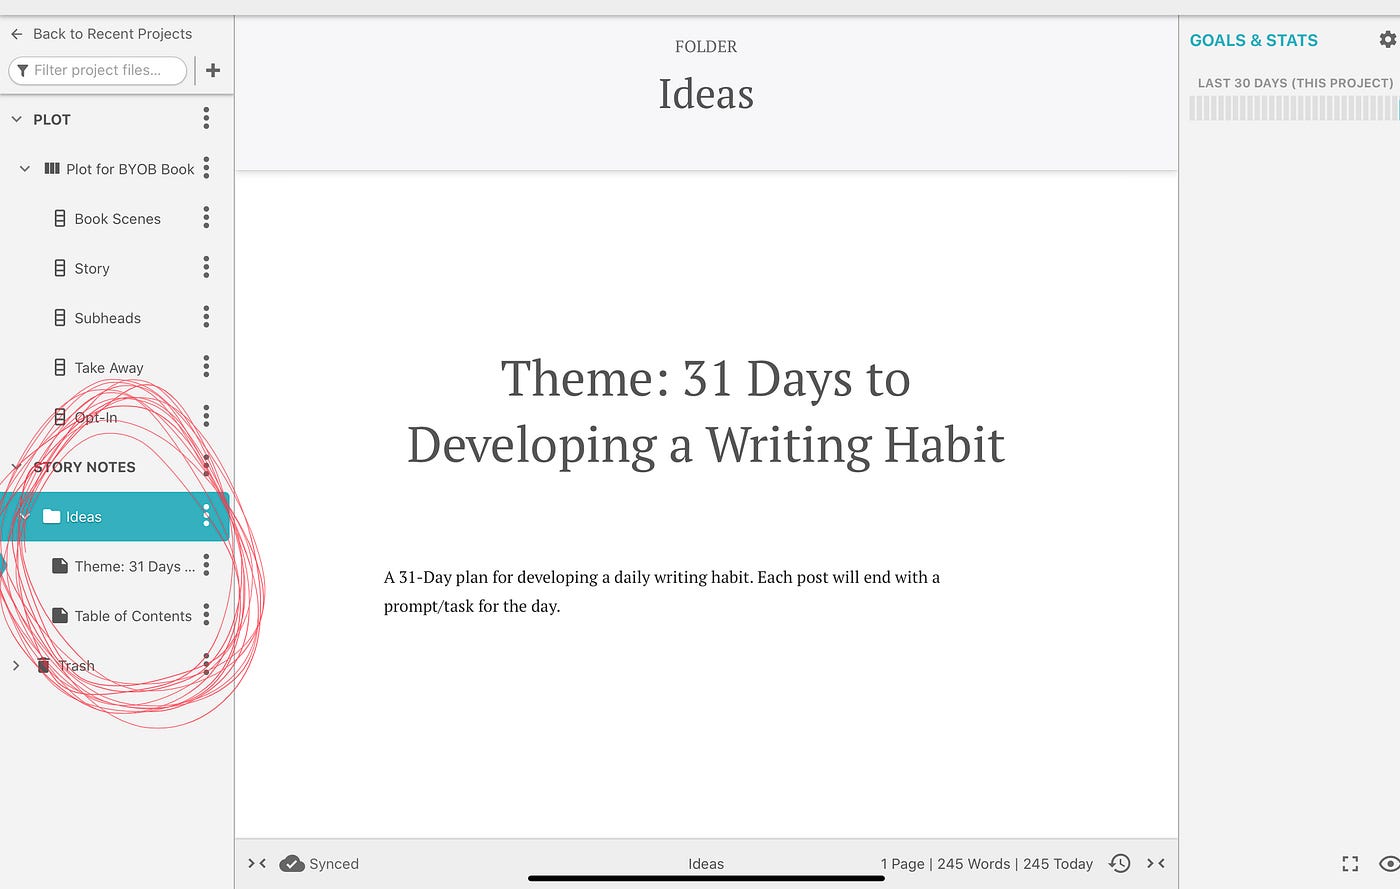
Task: Open version history via the clock icon
Action: click(x=1120, y=863)
